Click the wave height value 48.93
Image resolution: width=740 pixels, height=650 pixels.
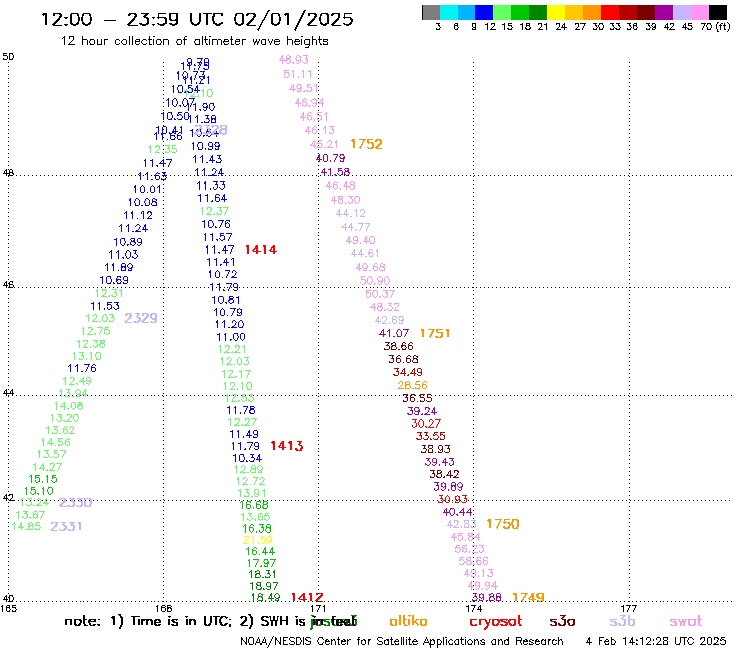[293, 59]
